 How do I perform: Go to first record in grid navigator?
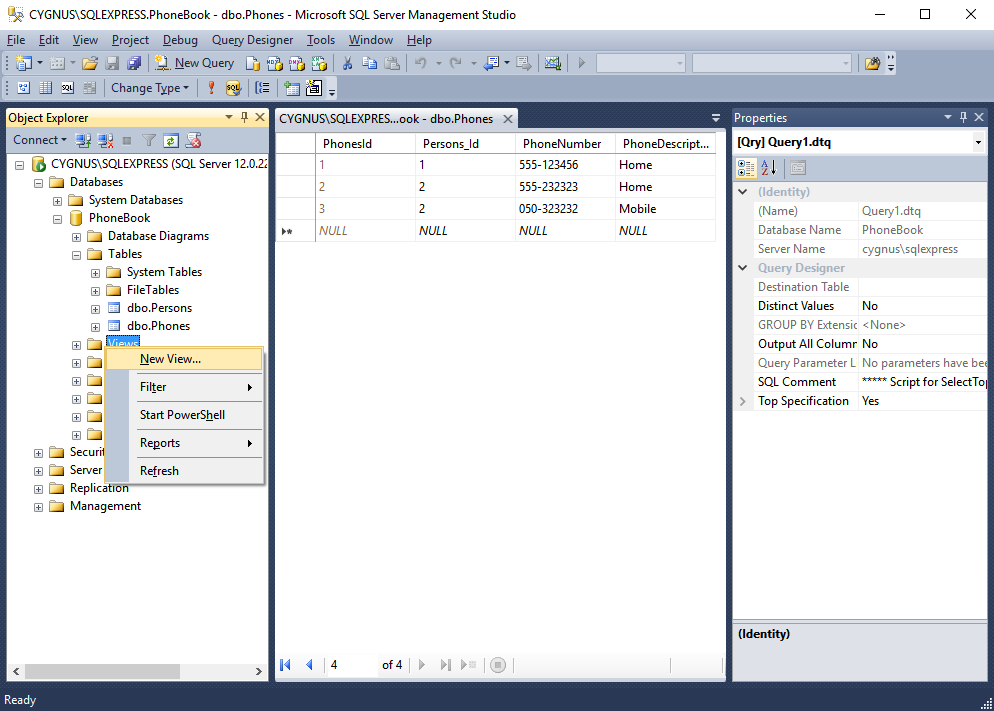285,665
